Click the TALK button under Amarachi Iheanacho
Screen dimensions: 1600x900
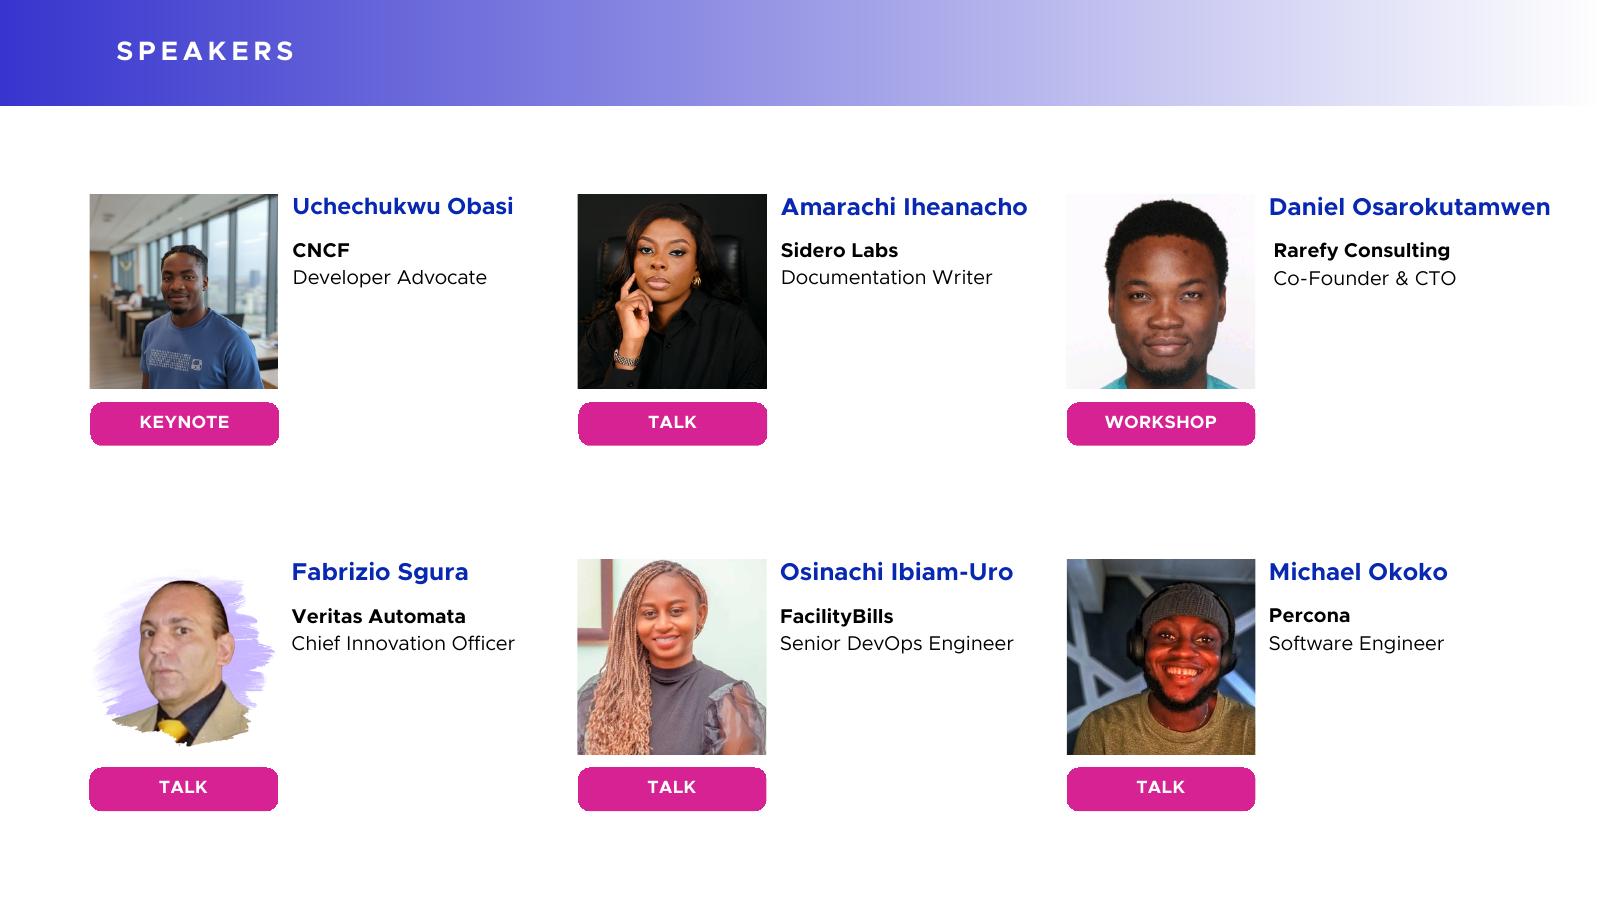tap(672, 423)
